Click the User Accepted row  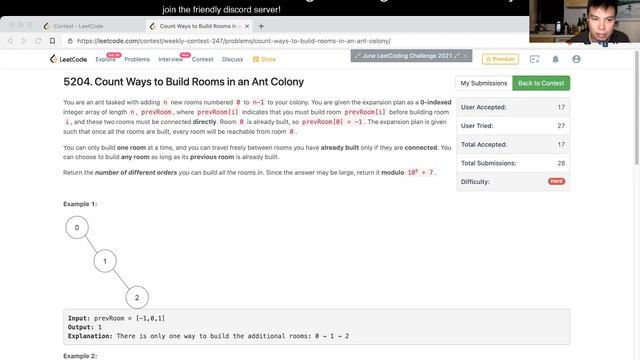click(513, 107)
